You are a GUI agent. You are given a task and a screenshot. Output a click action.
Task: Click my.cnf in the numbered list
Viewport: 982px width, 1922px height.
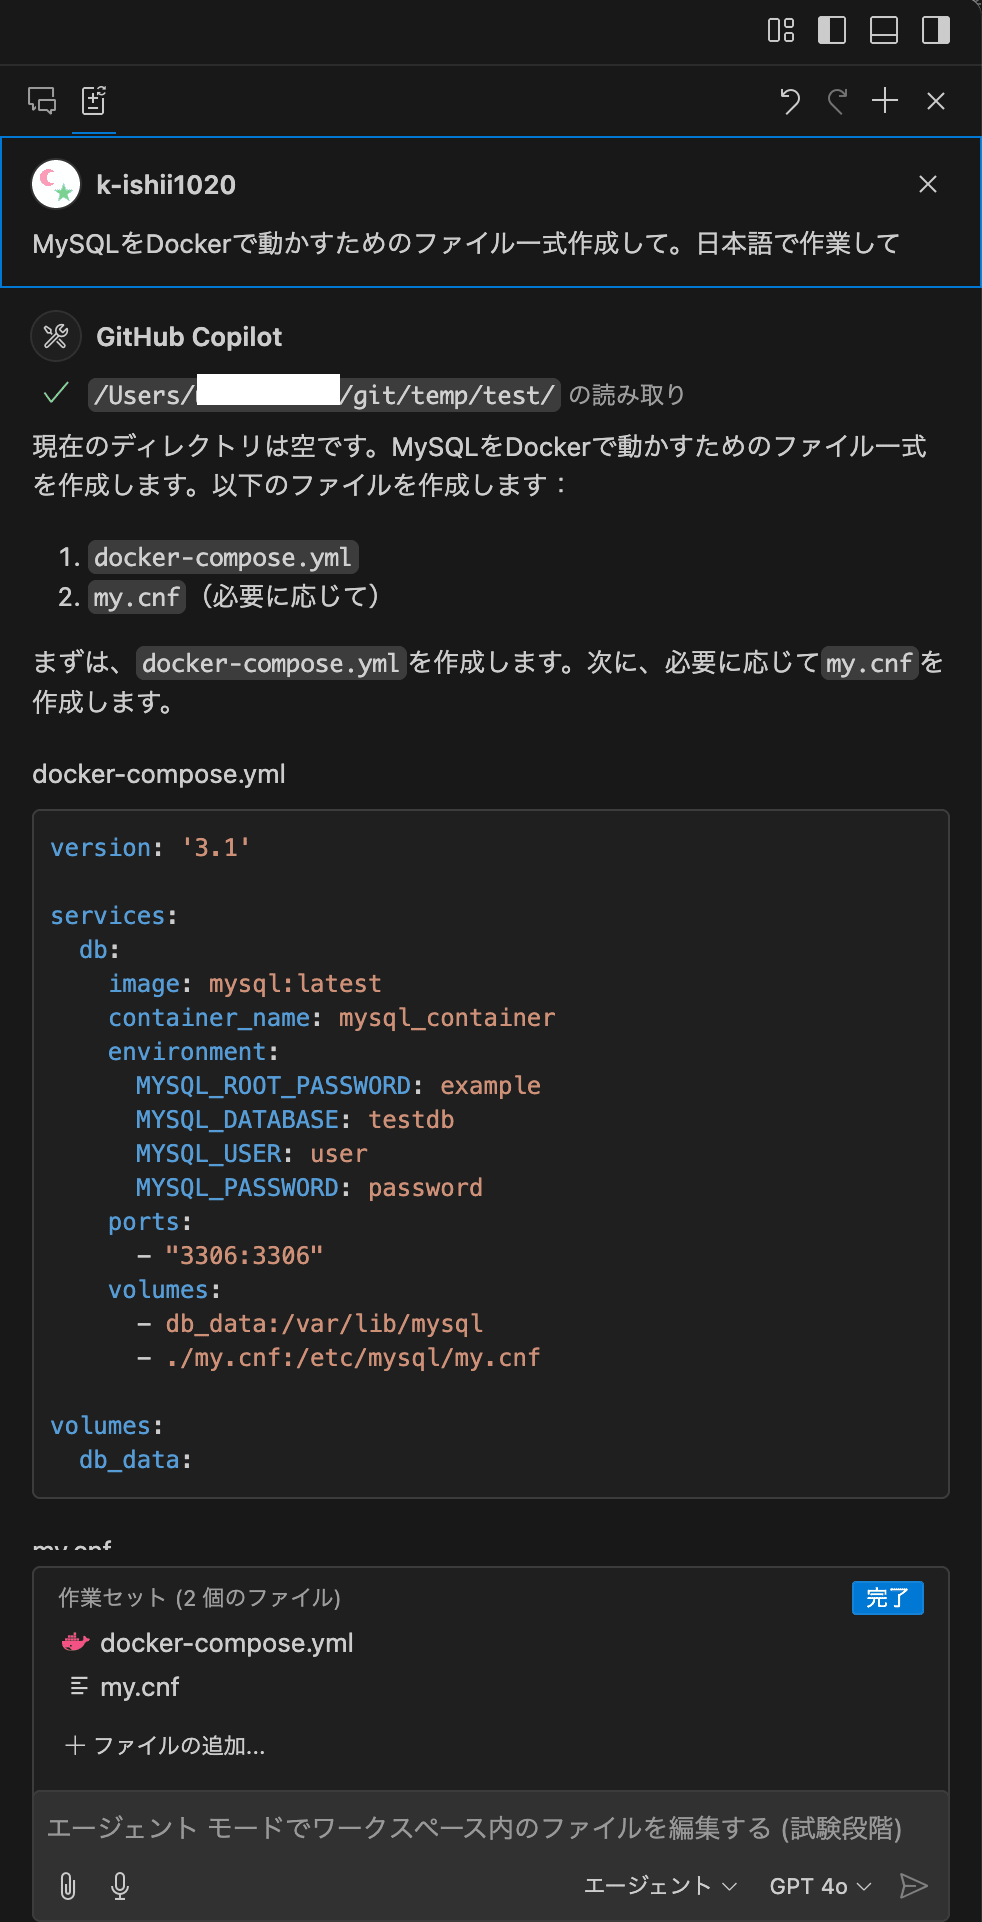[137, 597]
